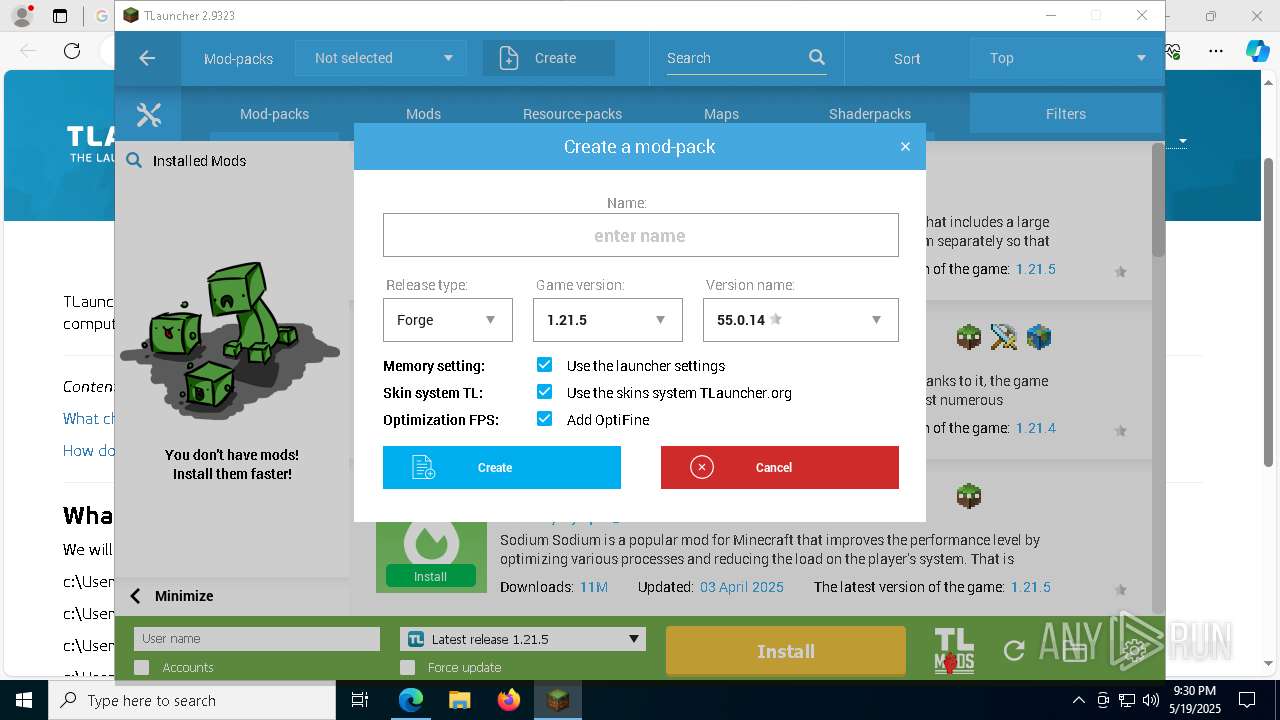
Task: Open the Release type Forge dropdown
Action: point(448,320)
